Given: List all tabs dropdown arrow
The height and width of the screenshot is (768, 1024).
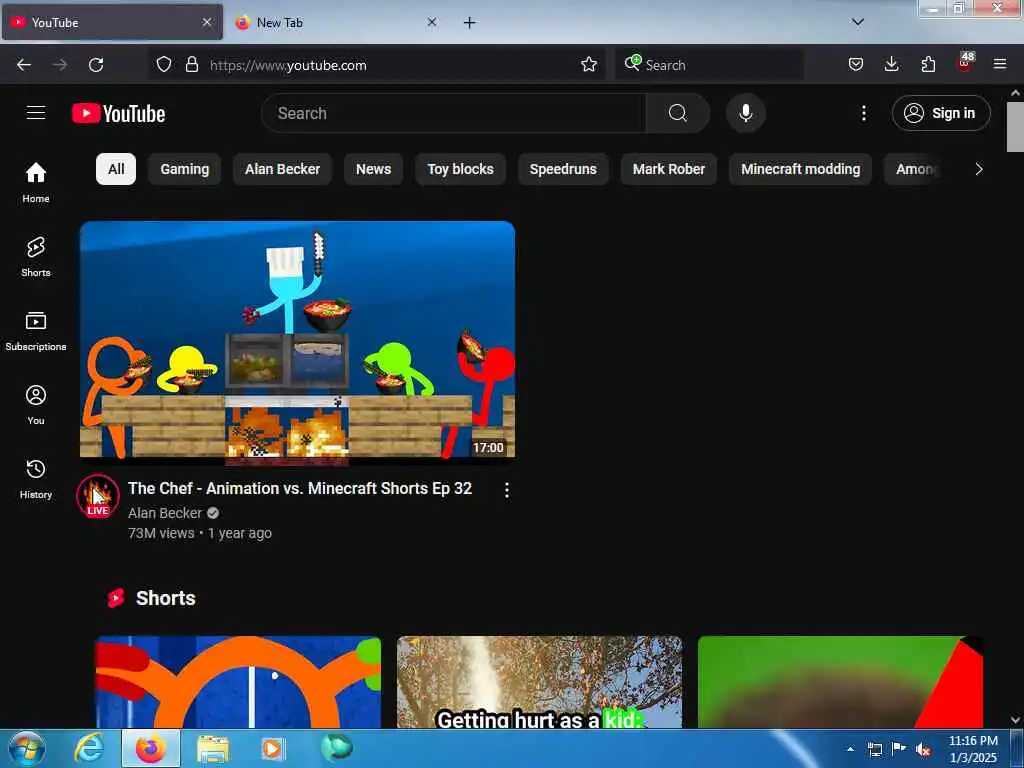Looking at the screenshot, I should click(858, 22).
